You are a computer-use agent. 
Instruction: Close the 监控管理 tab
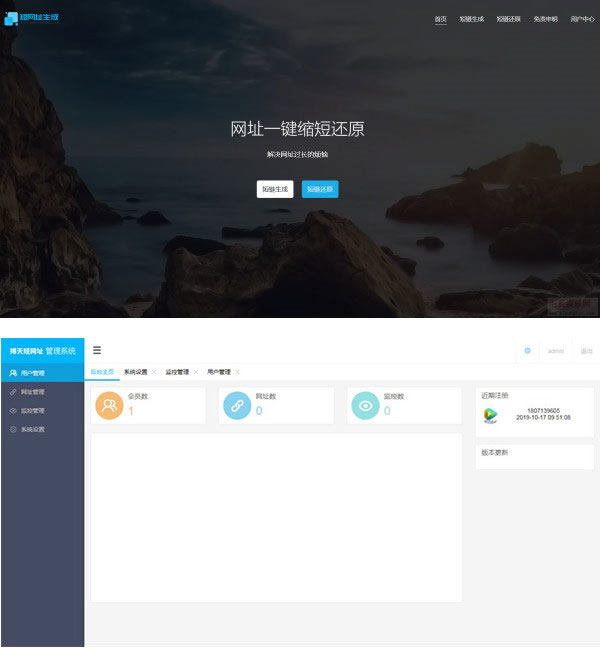195,372
